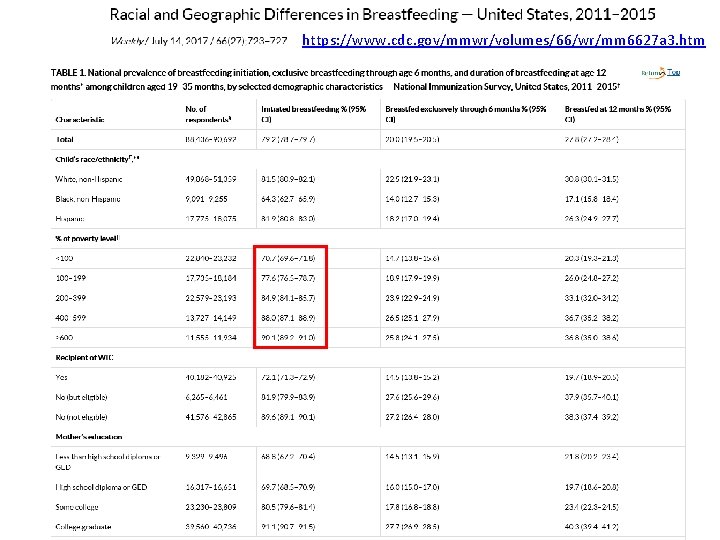The image size is (720, 540).
Task: Click the arrow icon beside Return Top
Action: pos(662,73)
